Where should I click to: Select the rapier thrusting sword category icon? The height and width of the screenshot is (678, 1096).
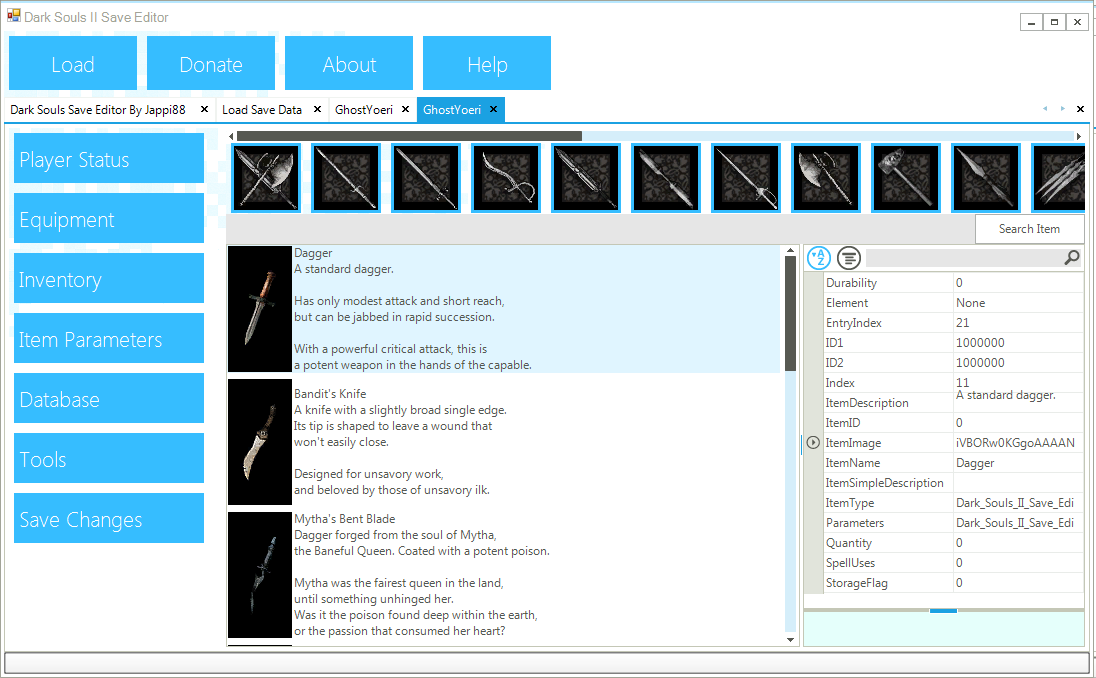tap(746, 178)
